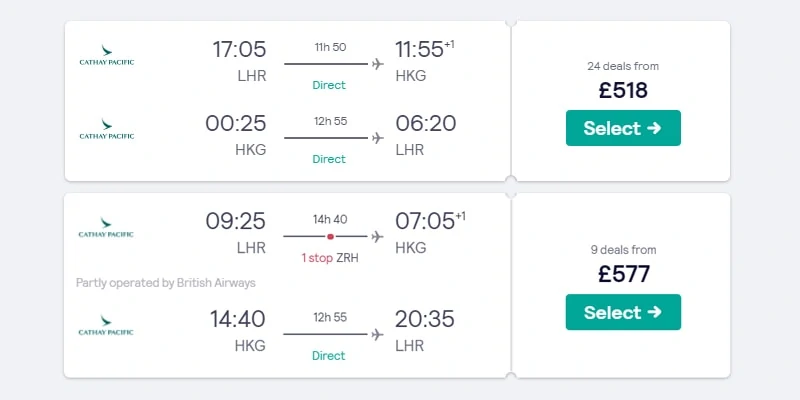This screenshot has height=400, width=800.
Task: Click 'Partly operated by British Airways' note
Action: [x=166, y=283]
